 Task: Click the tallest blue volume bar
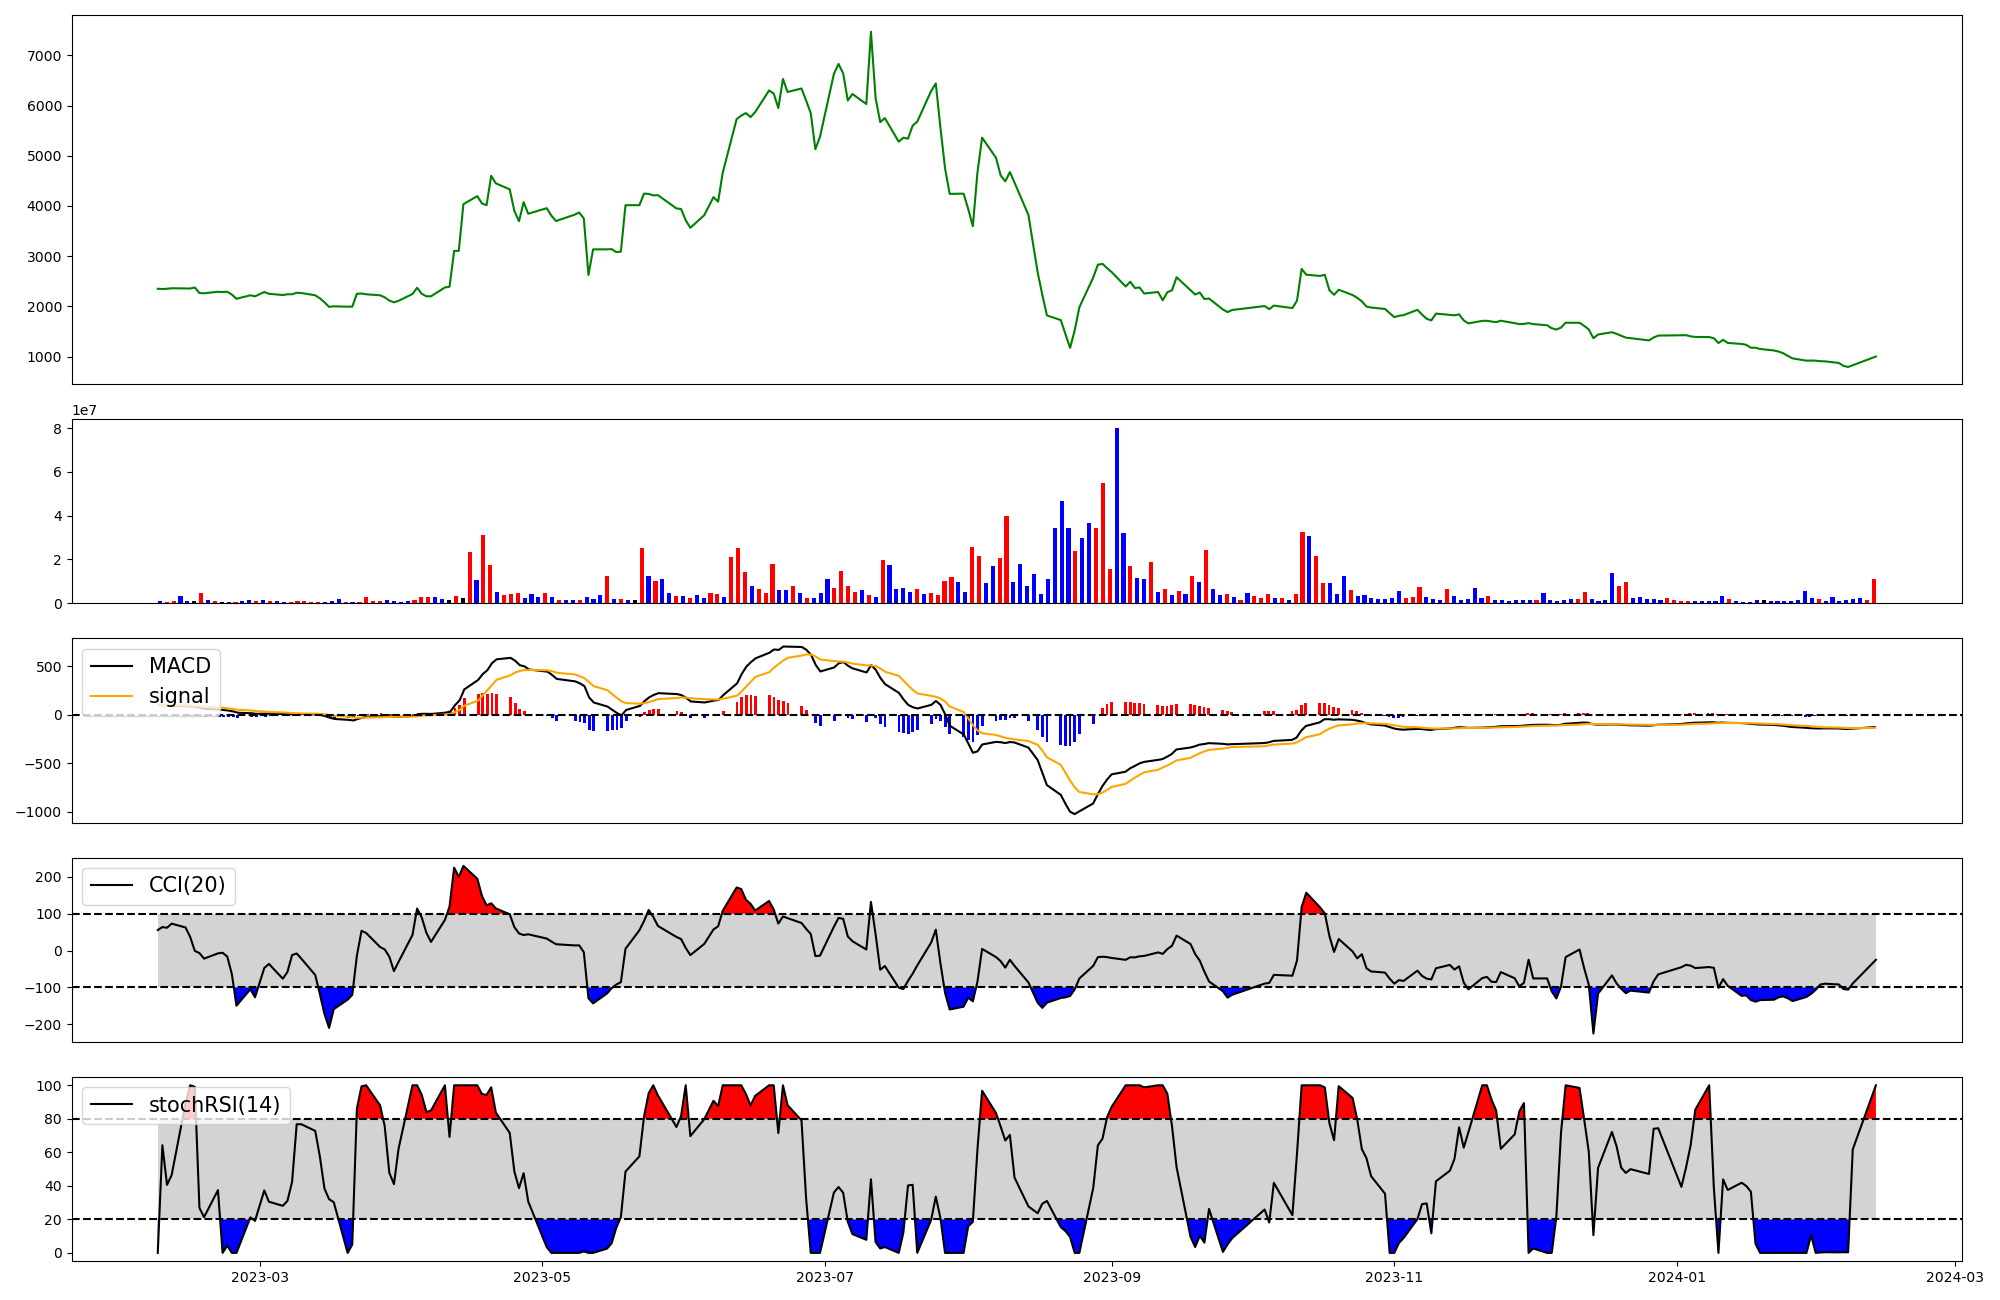[x=1117, y=516]
